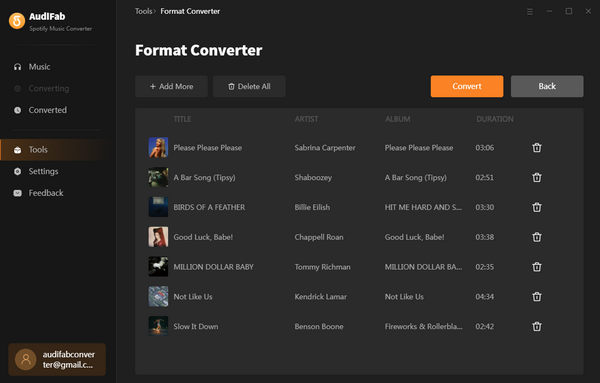
Task: Click the Add More button
Action: point(171,86)
